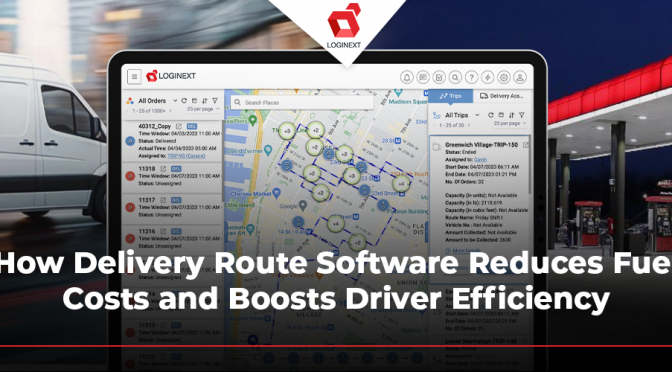Switch to the Trips tab
This screenshot has width=672, height=372.
[x=450, y=96]
